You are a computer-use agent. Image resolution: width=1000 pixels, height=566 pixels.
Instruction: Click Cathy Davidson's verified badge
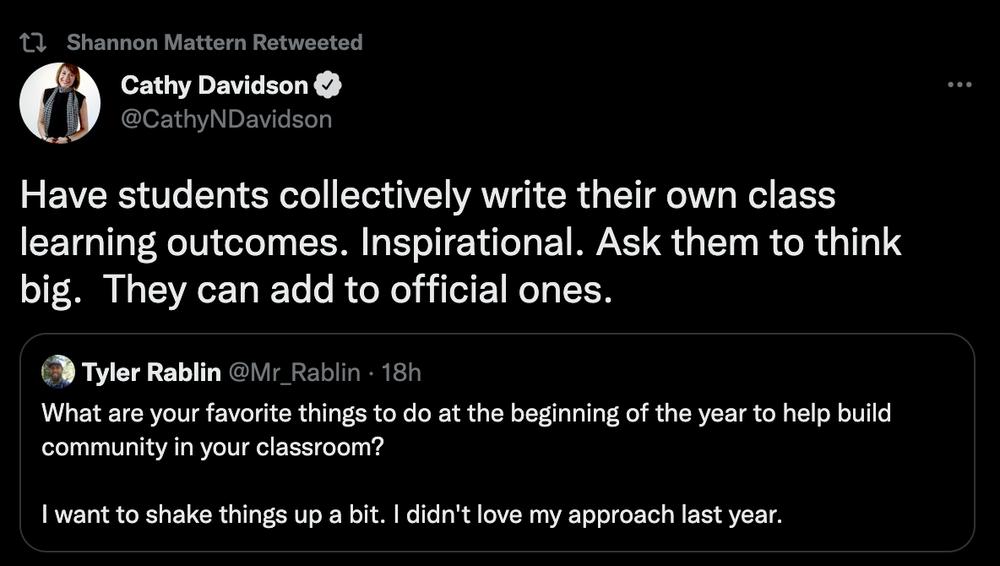point(328,85)
